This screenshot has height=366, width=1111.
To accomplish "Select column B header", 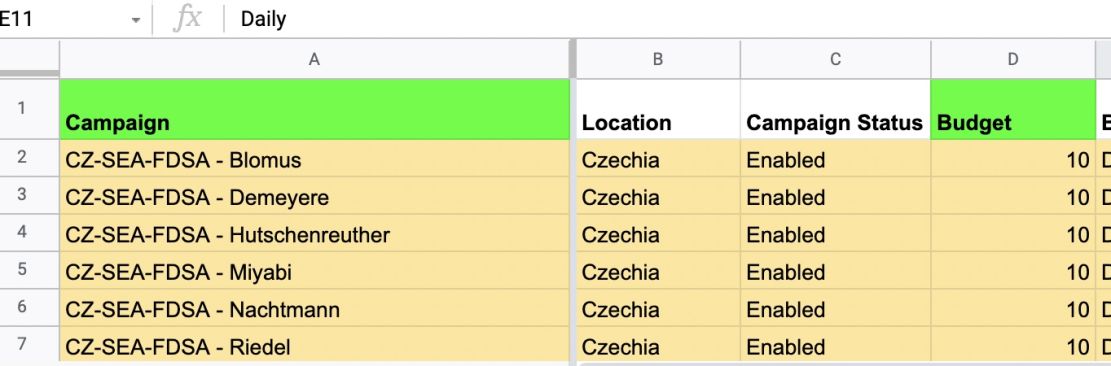I will tap(658, 59).
